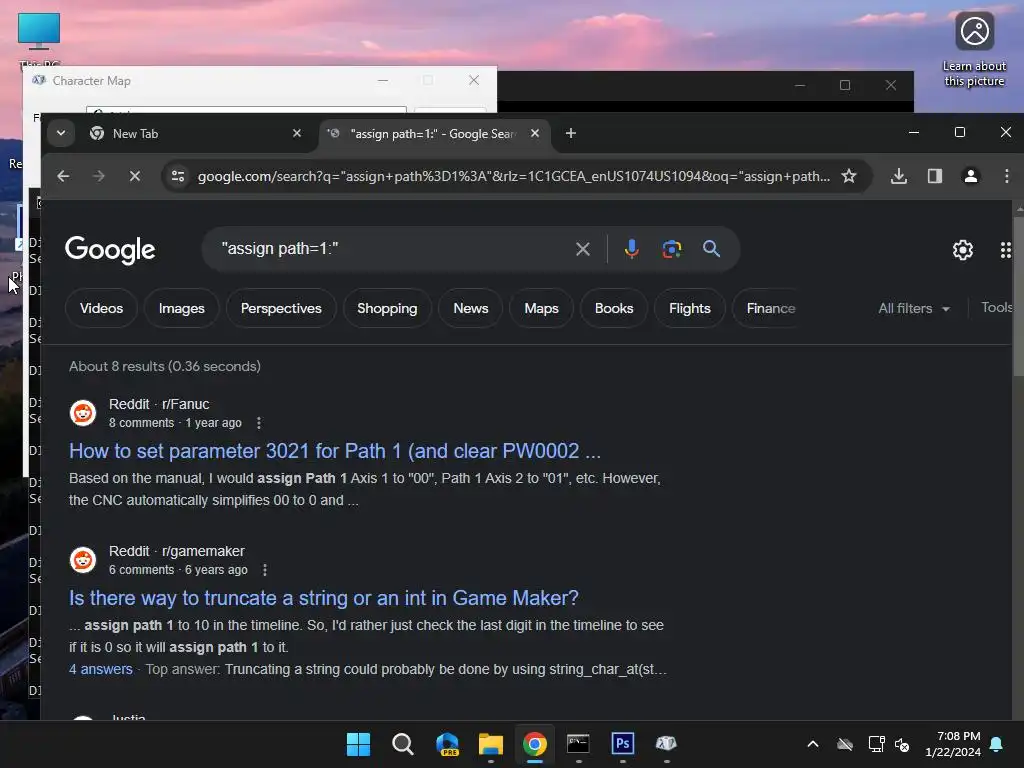Close the Google Search tab

535,133
